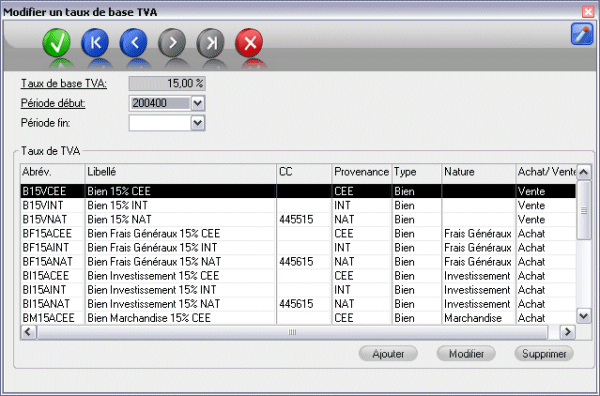
Task: Go to first record with blue icon
Action: 95,42
